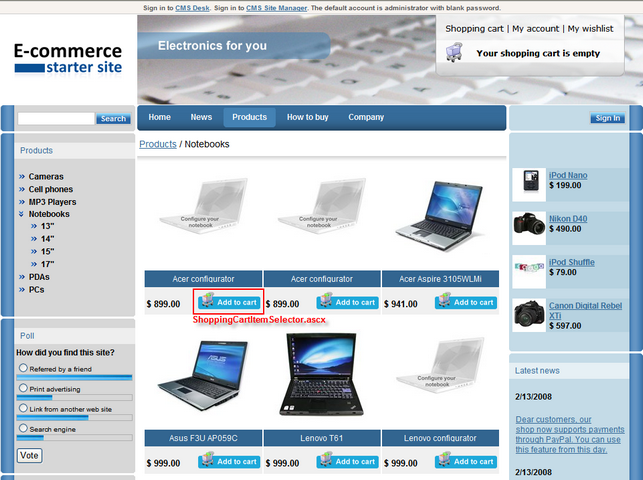Click the Nikon D40 camera image
643x480 pixels.
point(529,228)
